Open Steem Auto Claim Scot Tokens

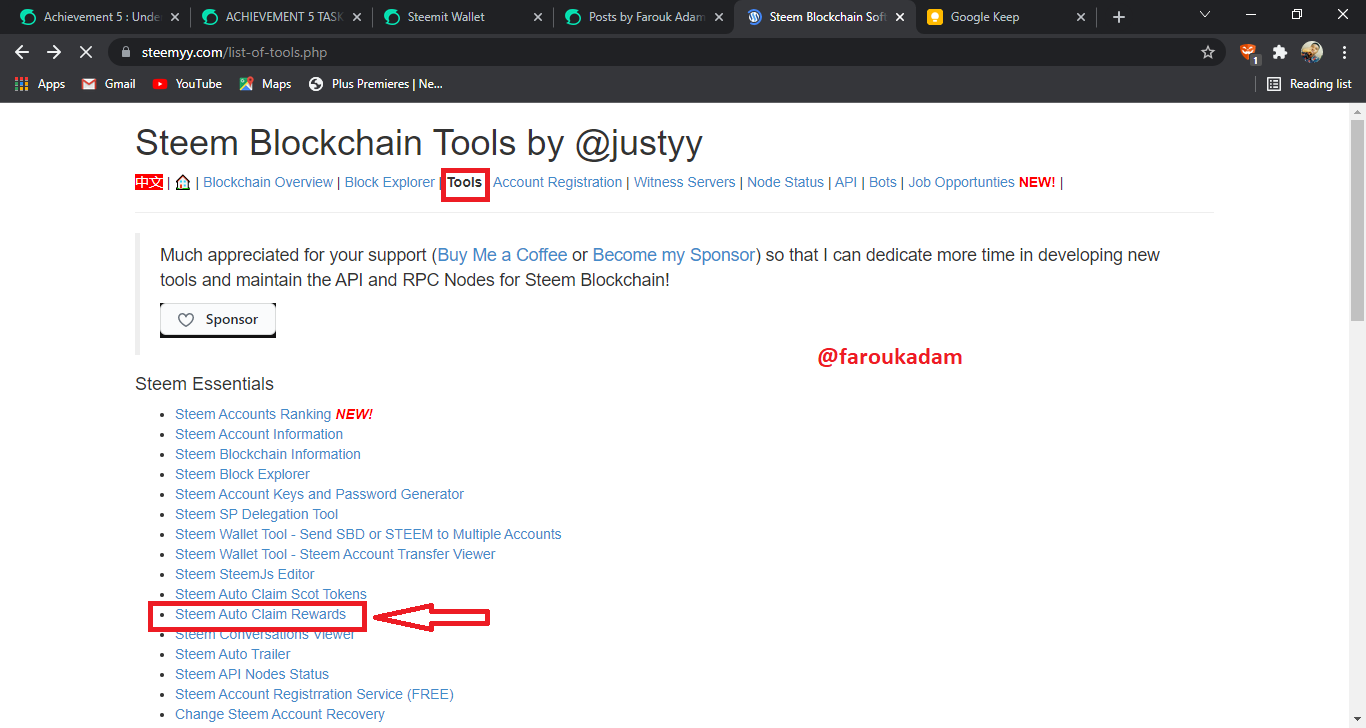point(271,594)
